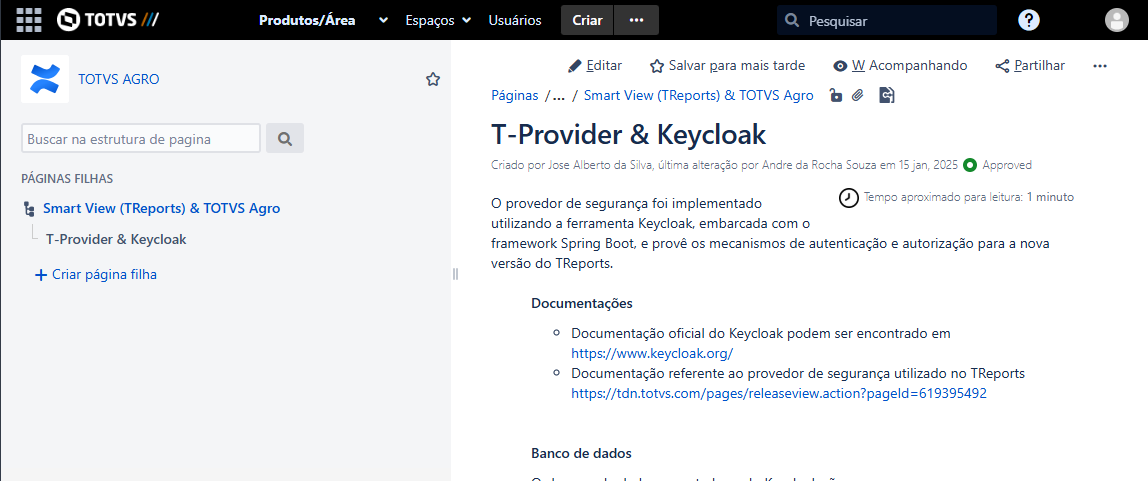Click Salvar para mais tarde
The image size is (1148, 481).
click(728, 66)
